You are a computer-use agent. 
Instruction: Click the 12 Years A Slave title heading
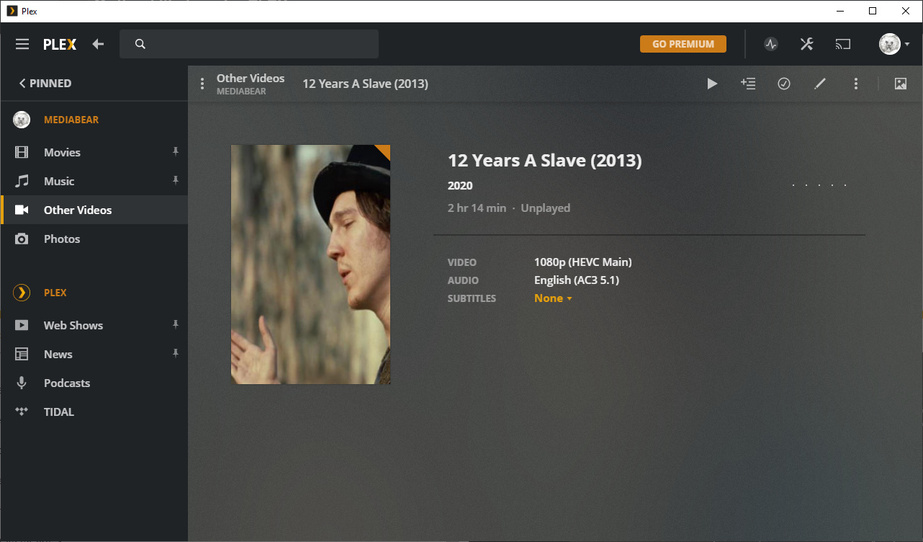544,161
